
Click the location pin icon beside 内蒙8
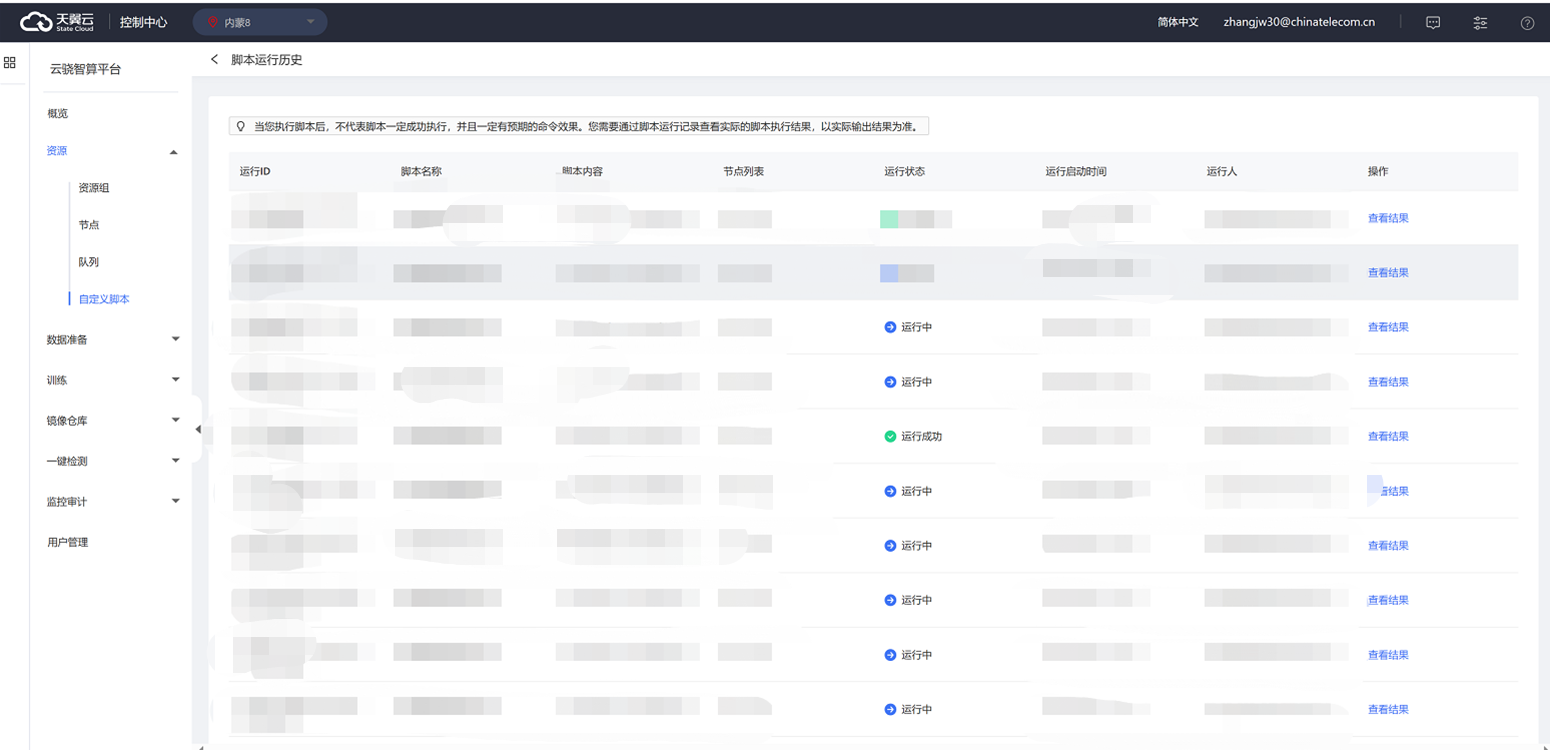[x=213, y=22]
